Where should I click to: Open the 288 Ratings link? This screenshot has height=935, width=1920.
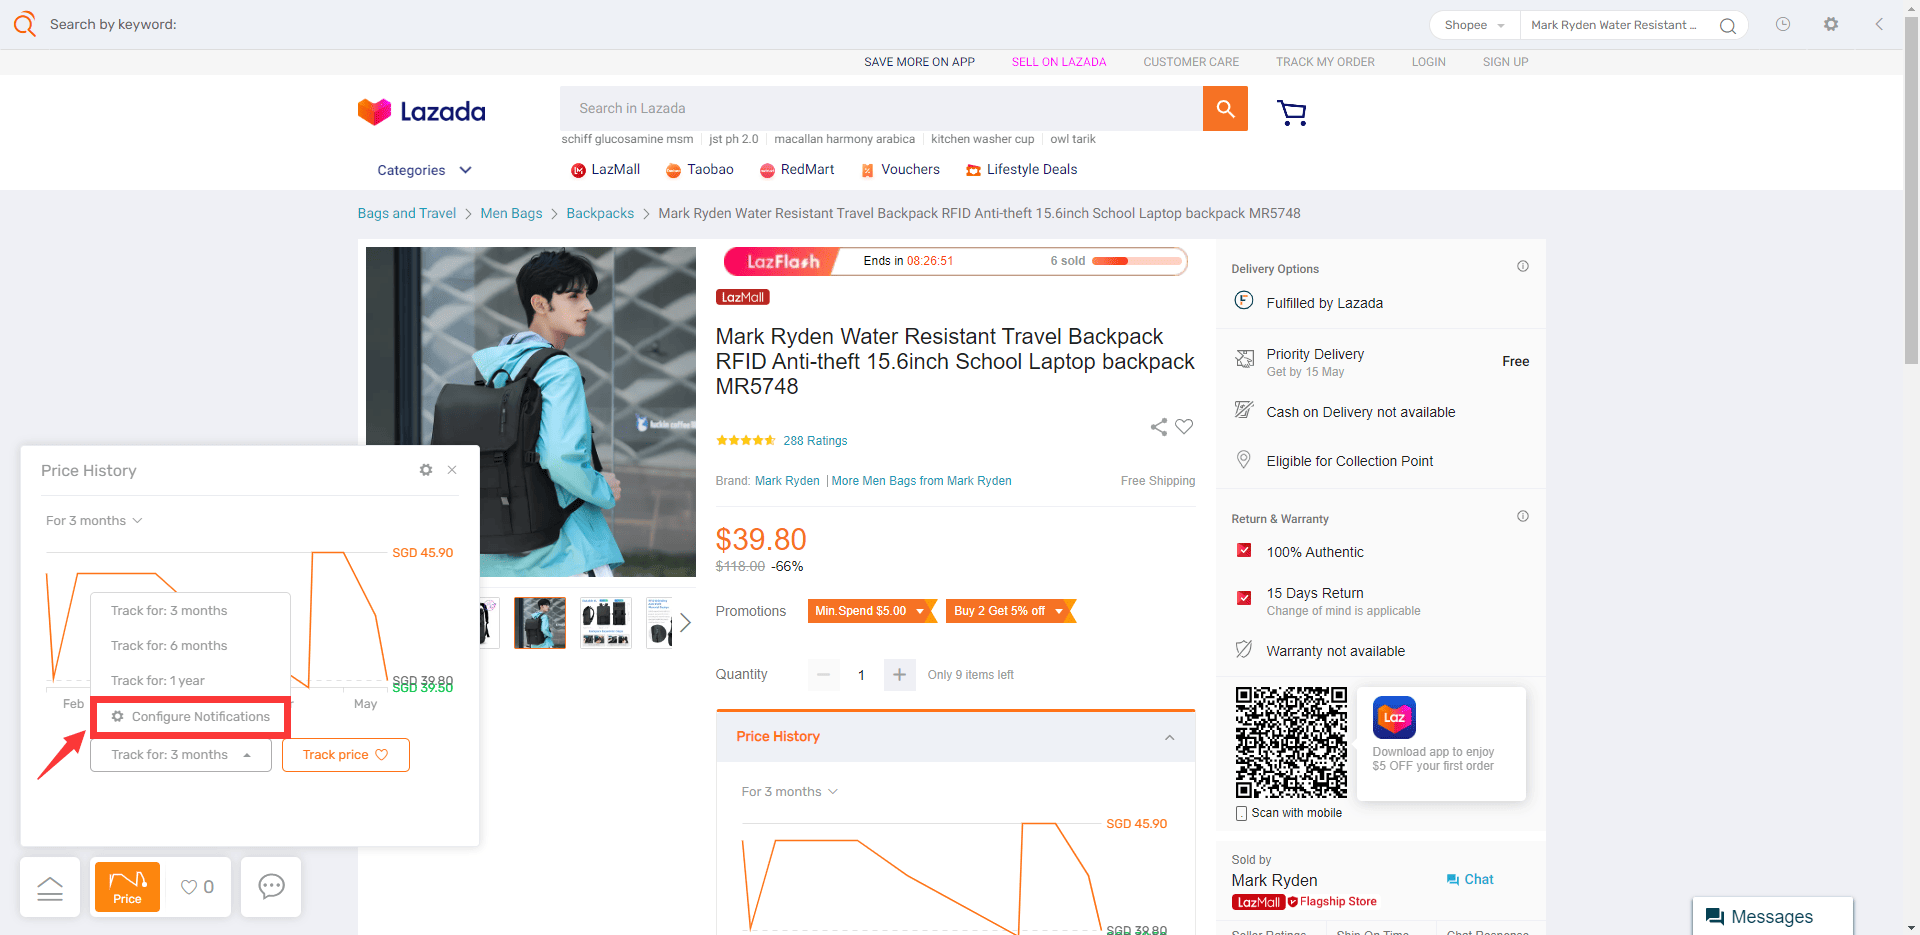[815, 441]
